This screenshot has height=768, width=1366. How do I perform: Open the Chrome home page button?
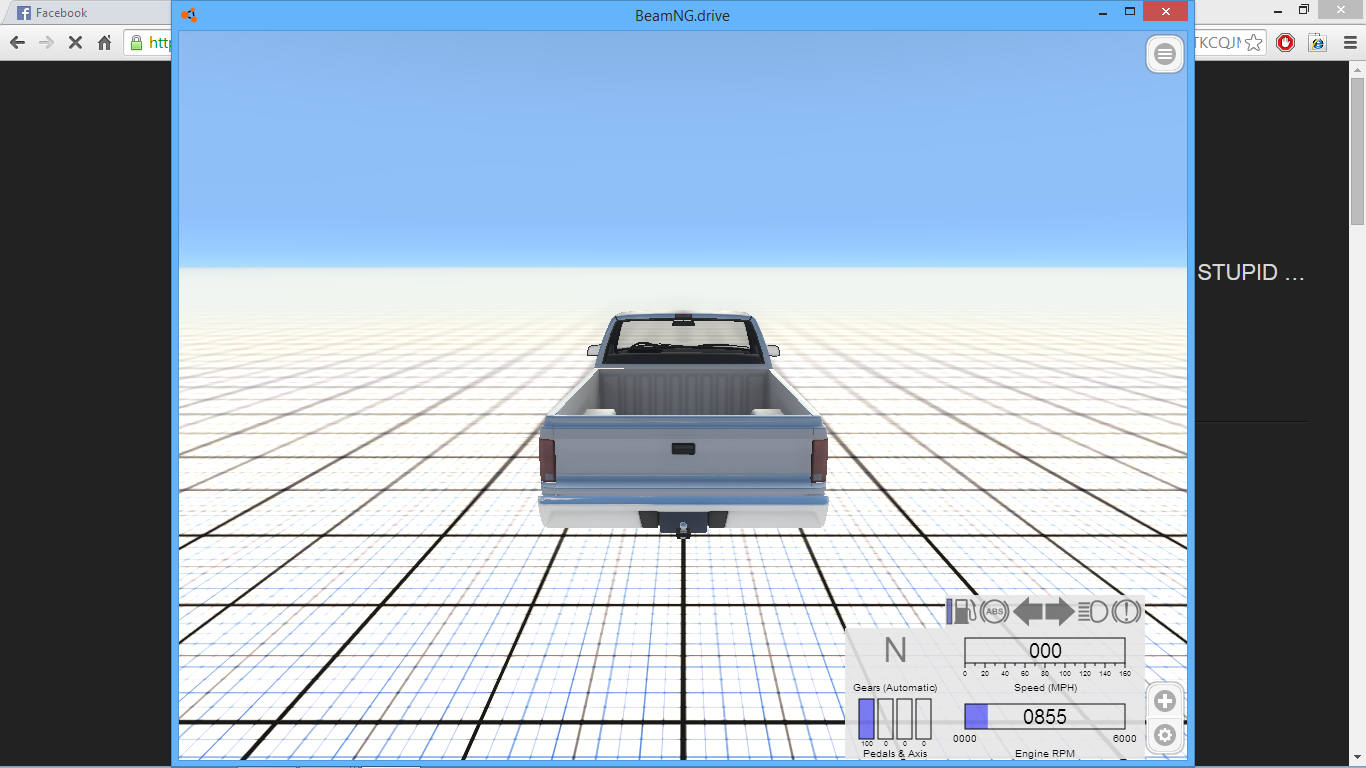click(x=104, y=43)
